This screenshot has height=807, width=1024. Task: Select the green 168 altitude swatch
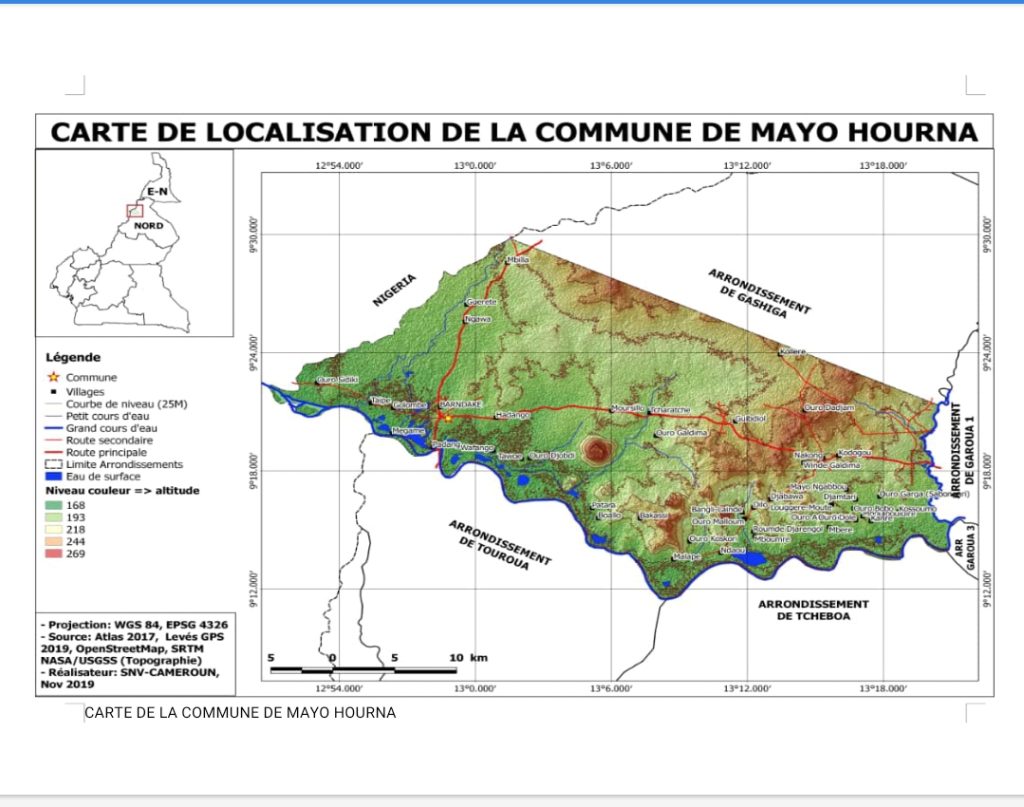point(53,505)
